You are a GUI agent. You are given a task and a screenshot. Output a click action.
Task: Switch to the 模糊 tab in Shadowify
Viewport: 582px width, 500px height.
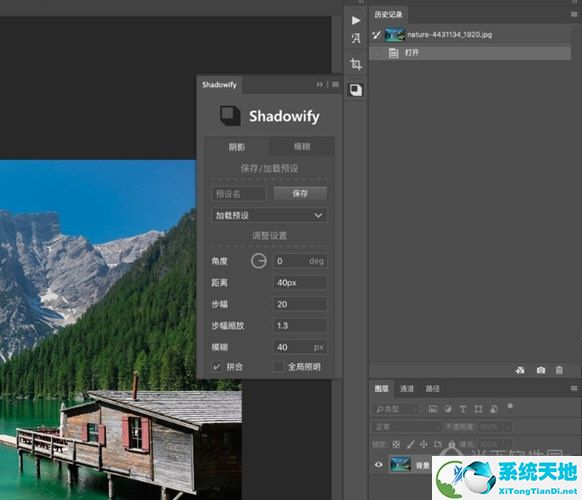coord(302,147)
